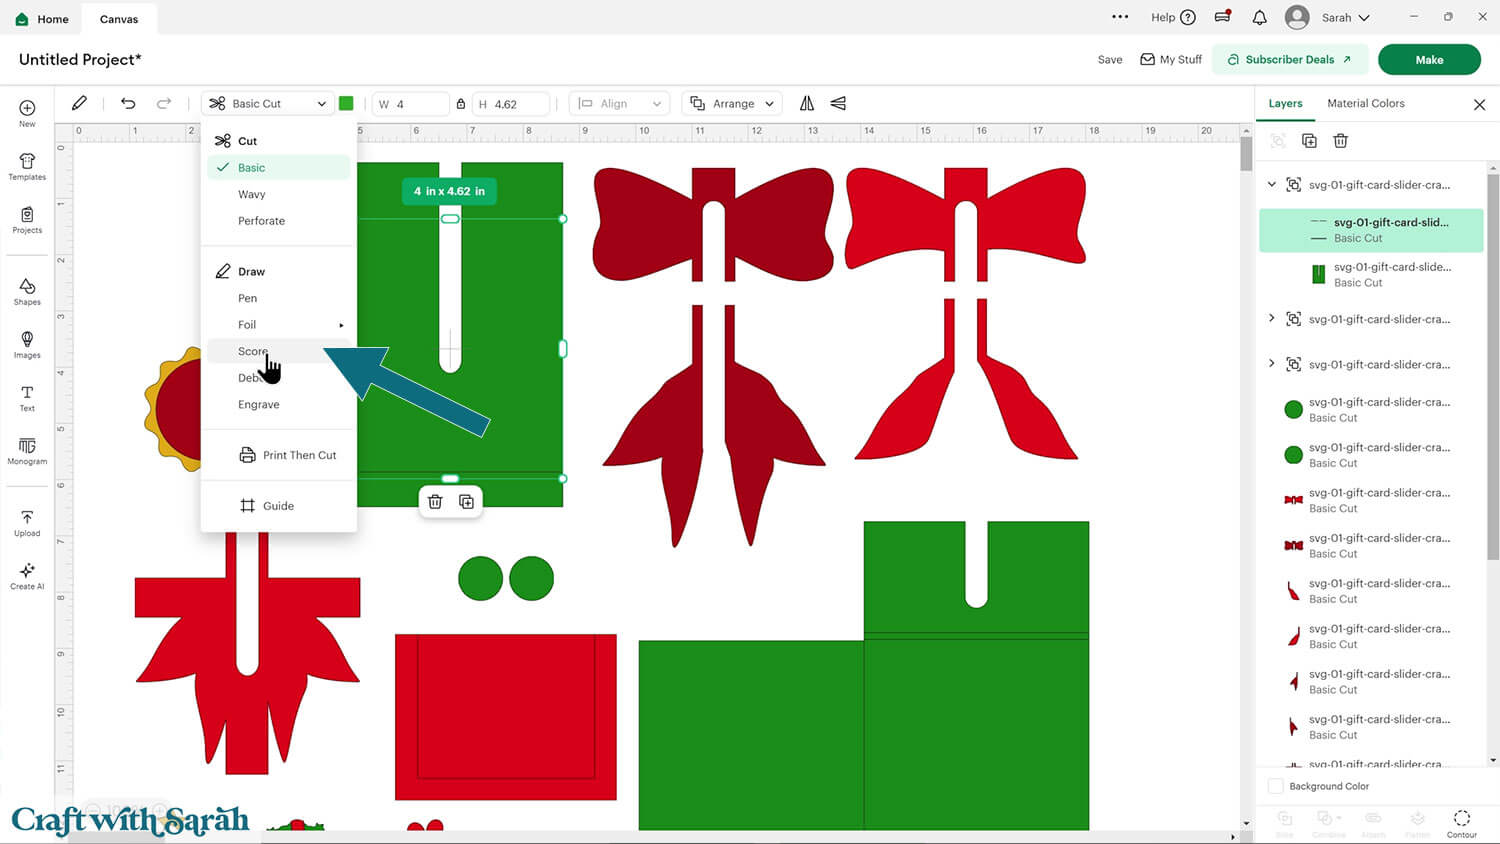The image size is (1500, 844).
Task: Open the Contour tool
Action: pos(1461,822)
